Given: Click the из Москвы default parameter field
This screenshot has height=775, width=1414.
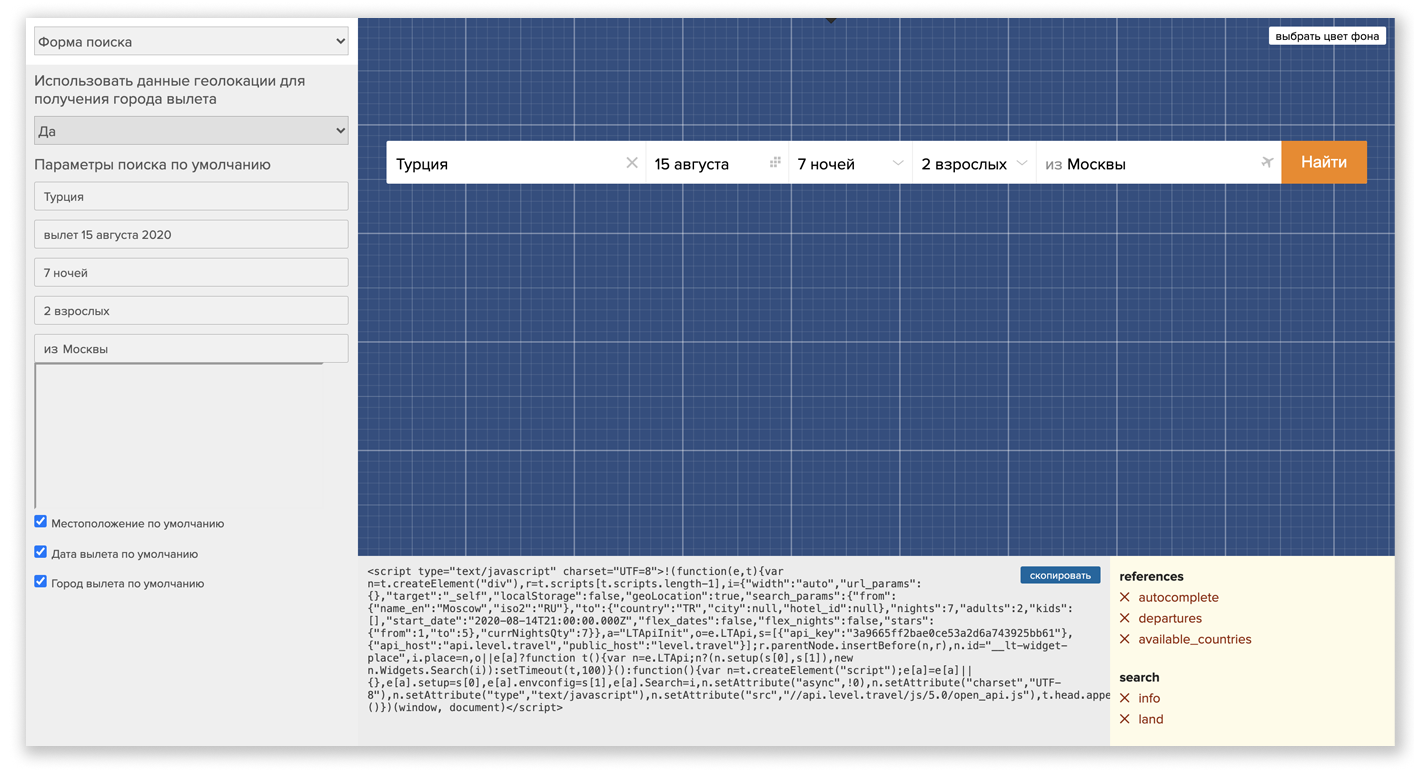Looking at the screenshot, I should coord(191,349).
